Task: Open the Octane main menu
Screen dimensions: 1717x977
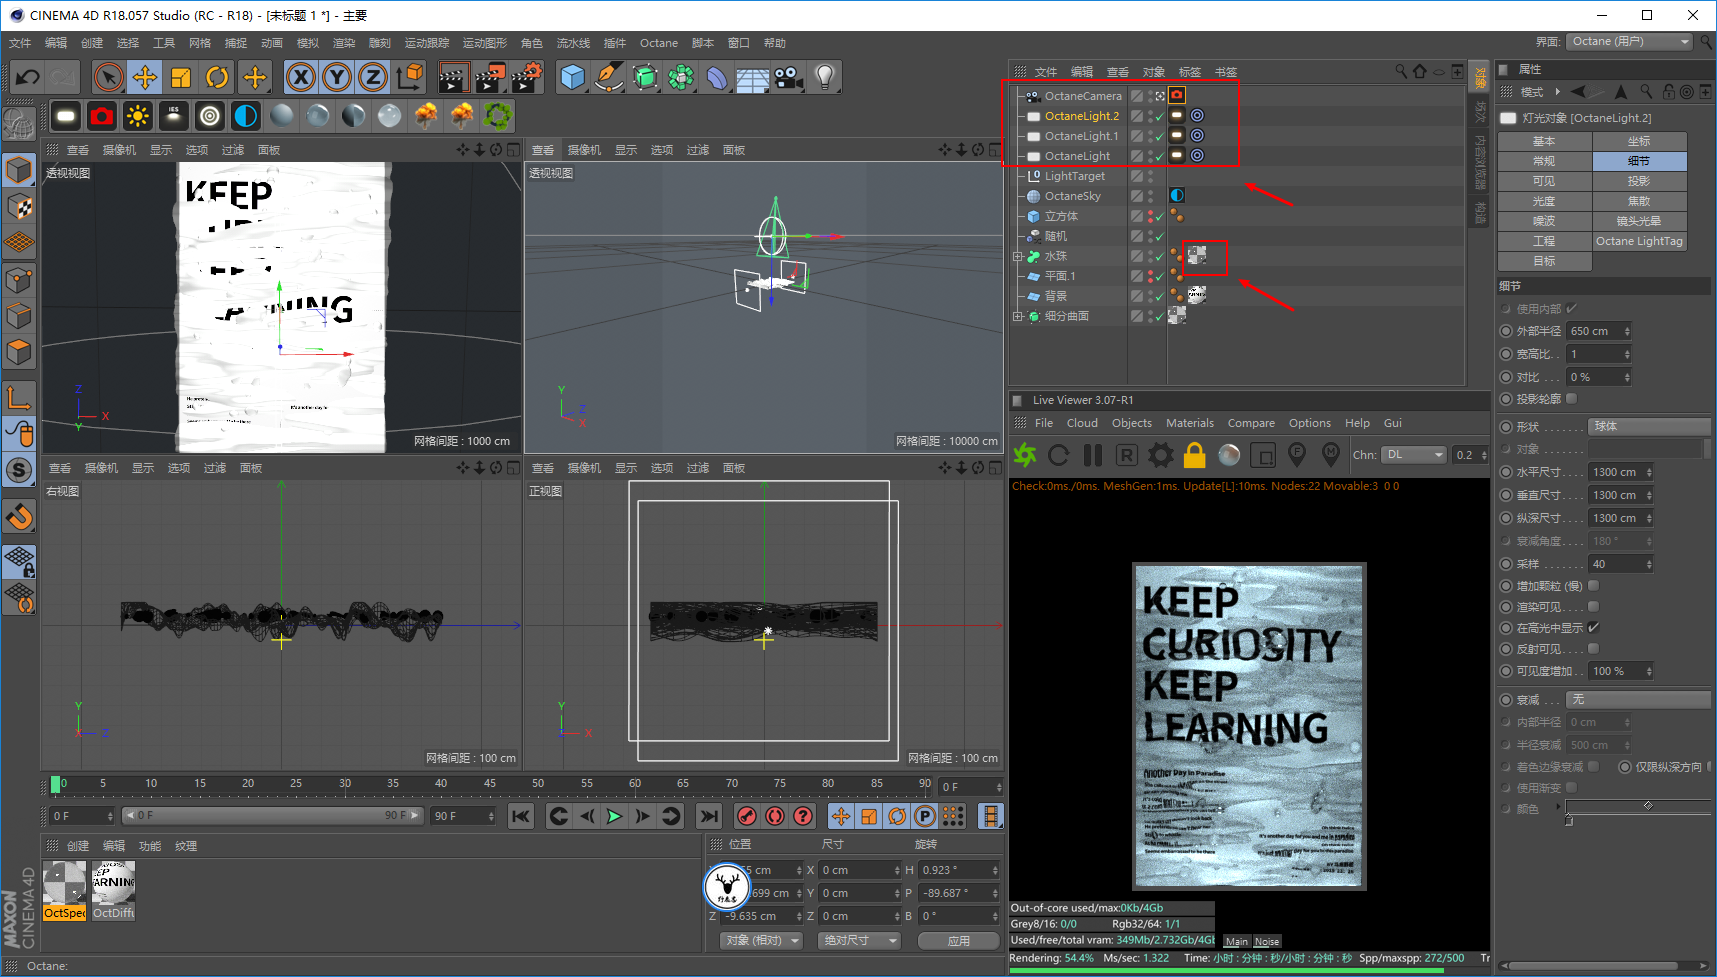Action: coord(659,43)
